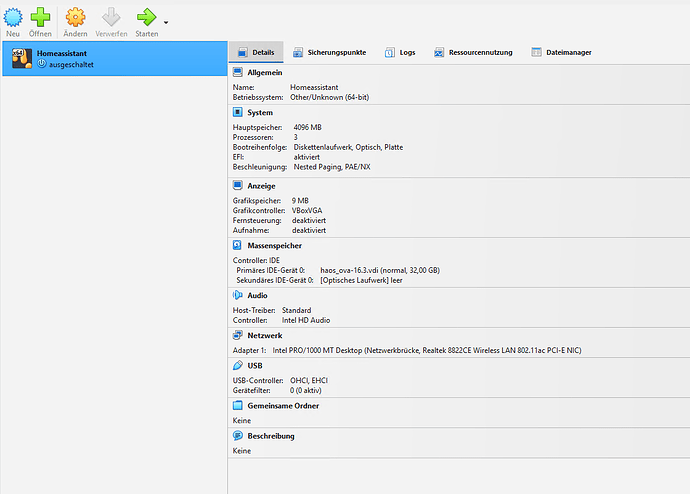Viewport: 690px width, 494px height.
Task: Open the System settings header link
Action: click(x=260, y=113)
